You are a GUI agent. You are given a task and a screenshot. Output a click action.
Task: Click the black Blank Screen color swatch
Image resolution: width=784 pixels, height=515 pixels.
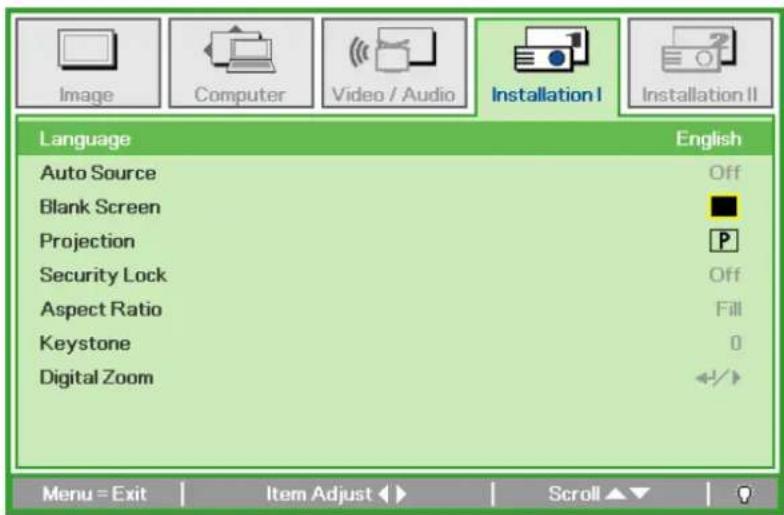[x=724, y=207]
